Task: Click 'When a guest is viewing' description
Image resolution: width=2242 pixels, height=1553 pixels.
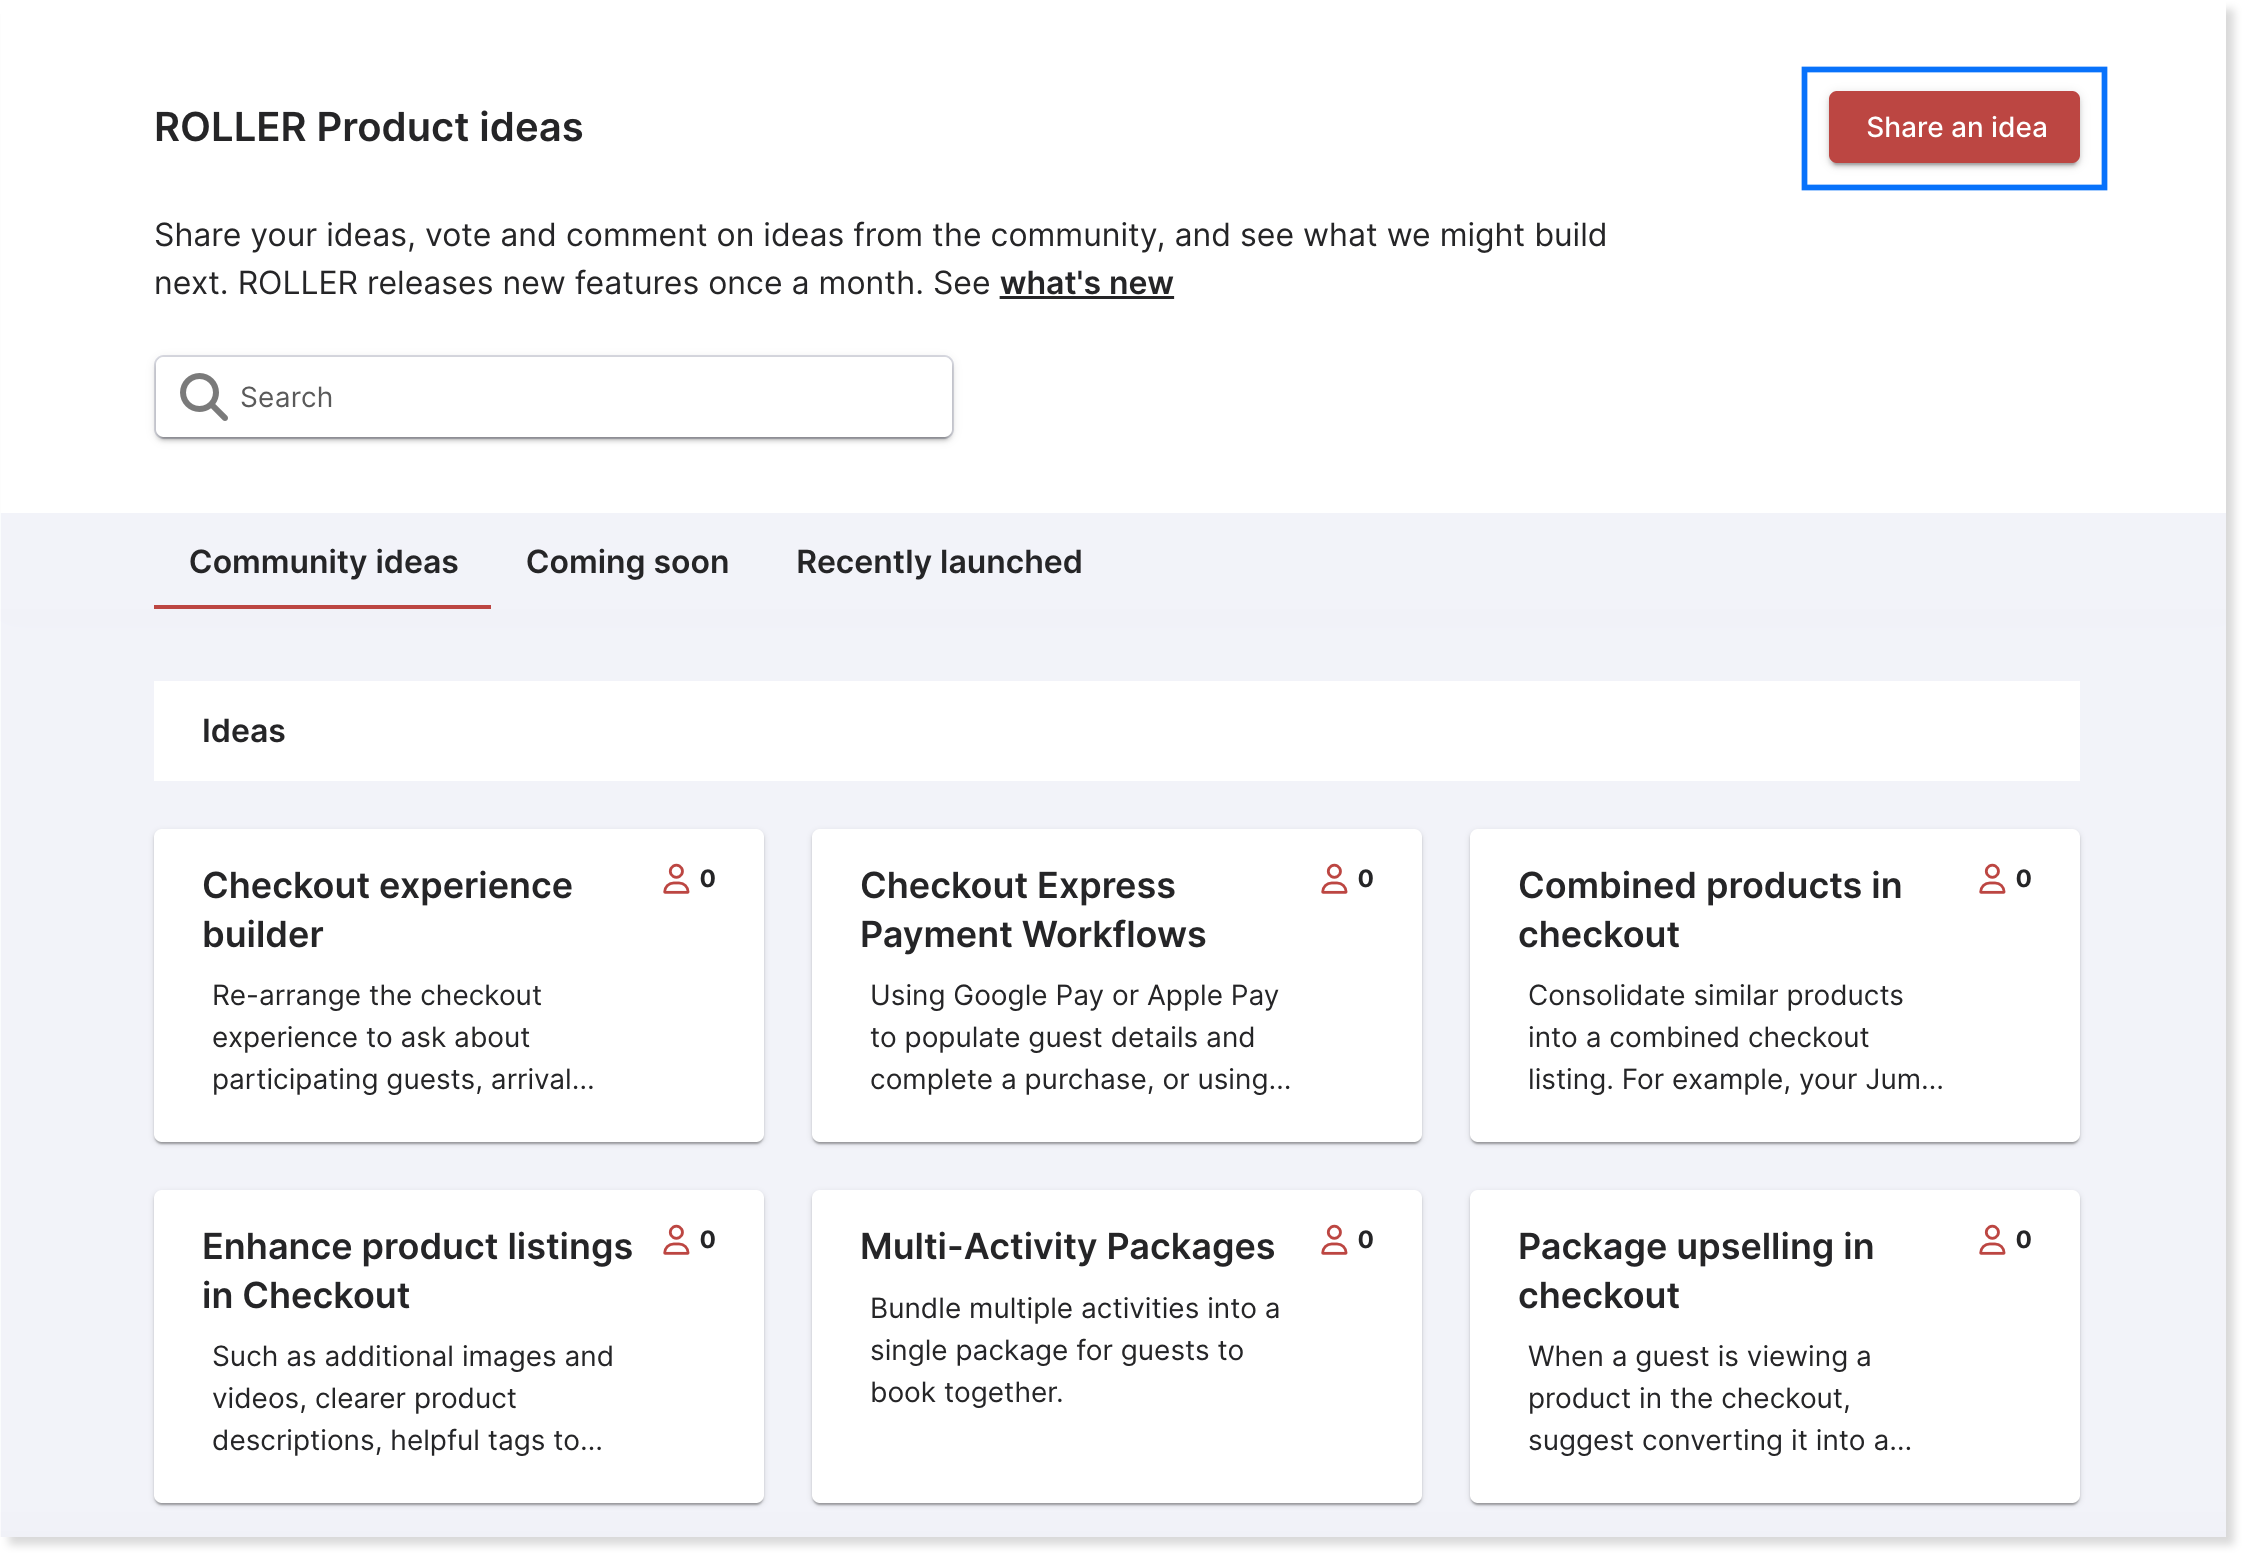Action: point(1719,1398)
